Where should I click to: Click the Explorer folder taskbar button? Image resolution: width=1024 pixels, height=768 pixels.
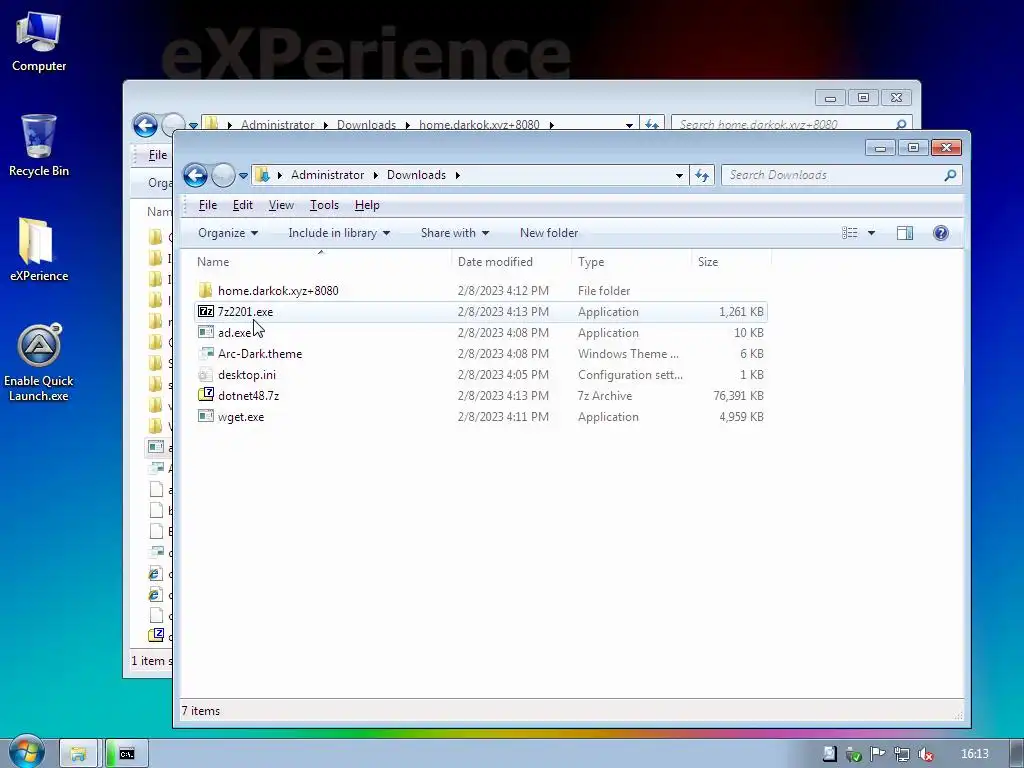point(78,754)
